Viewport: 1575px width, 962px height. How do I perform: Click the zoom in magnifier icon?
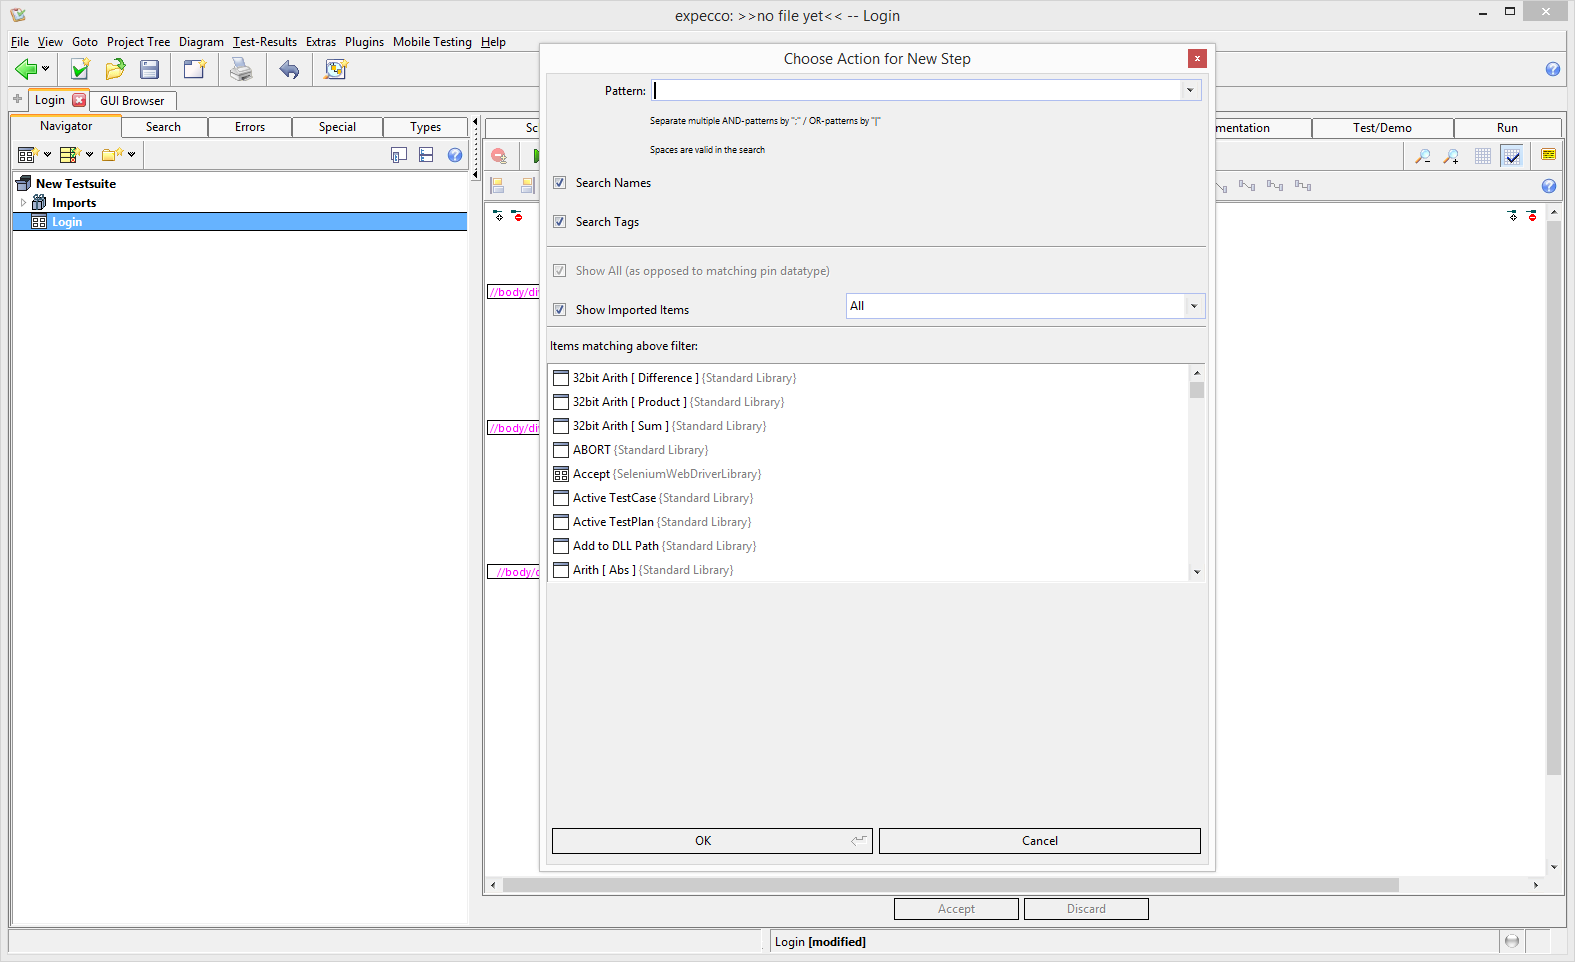point(1451,156)
